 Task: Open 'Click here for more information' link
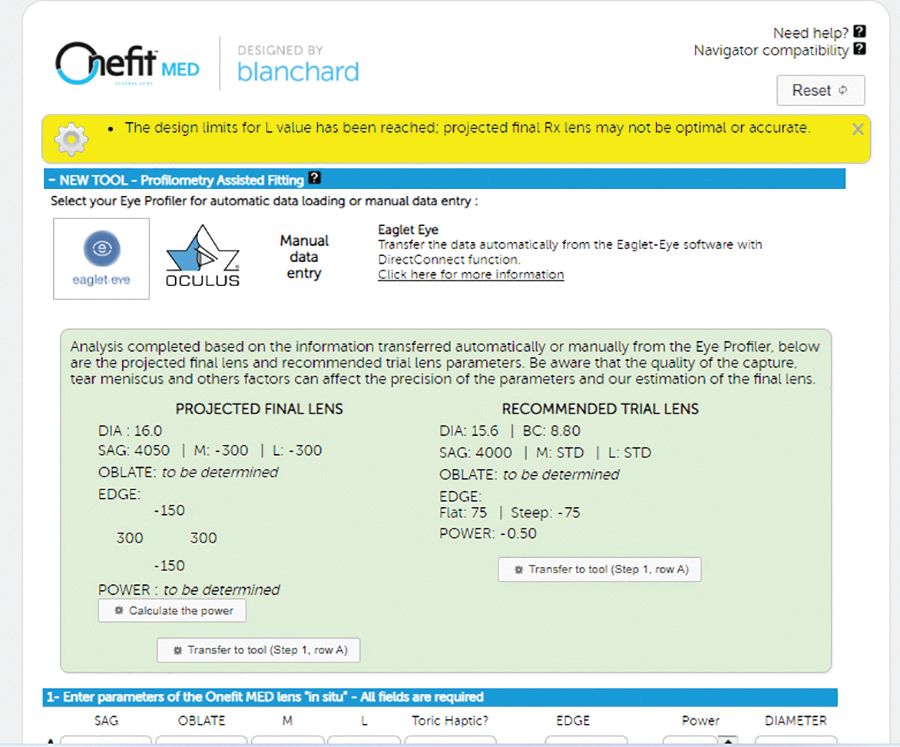(x=471, y=274)
